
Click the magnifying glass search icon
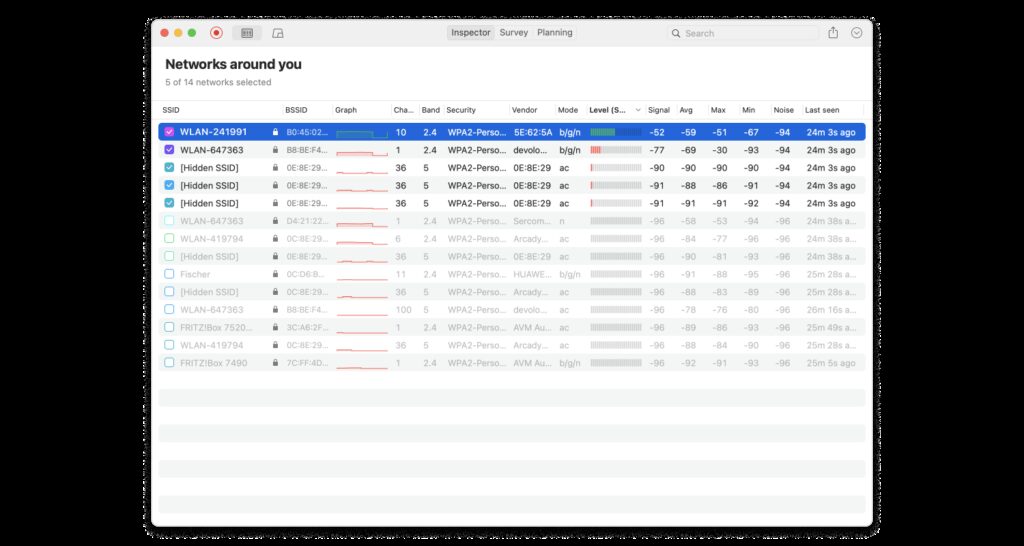tap(677, 33)
